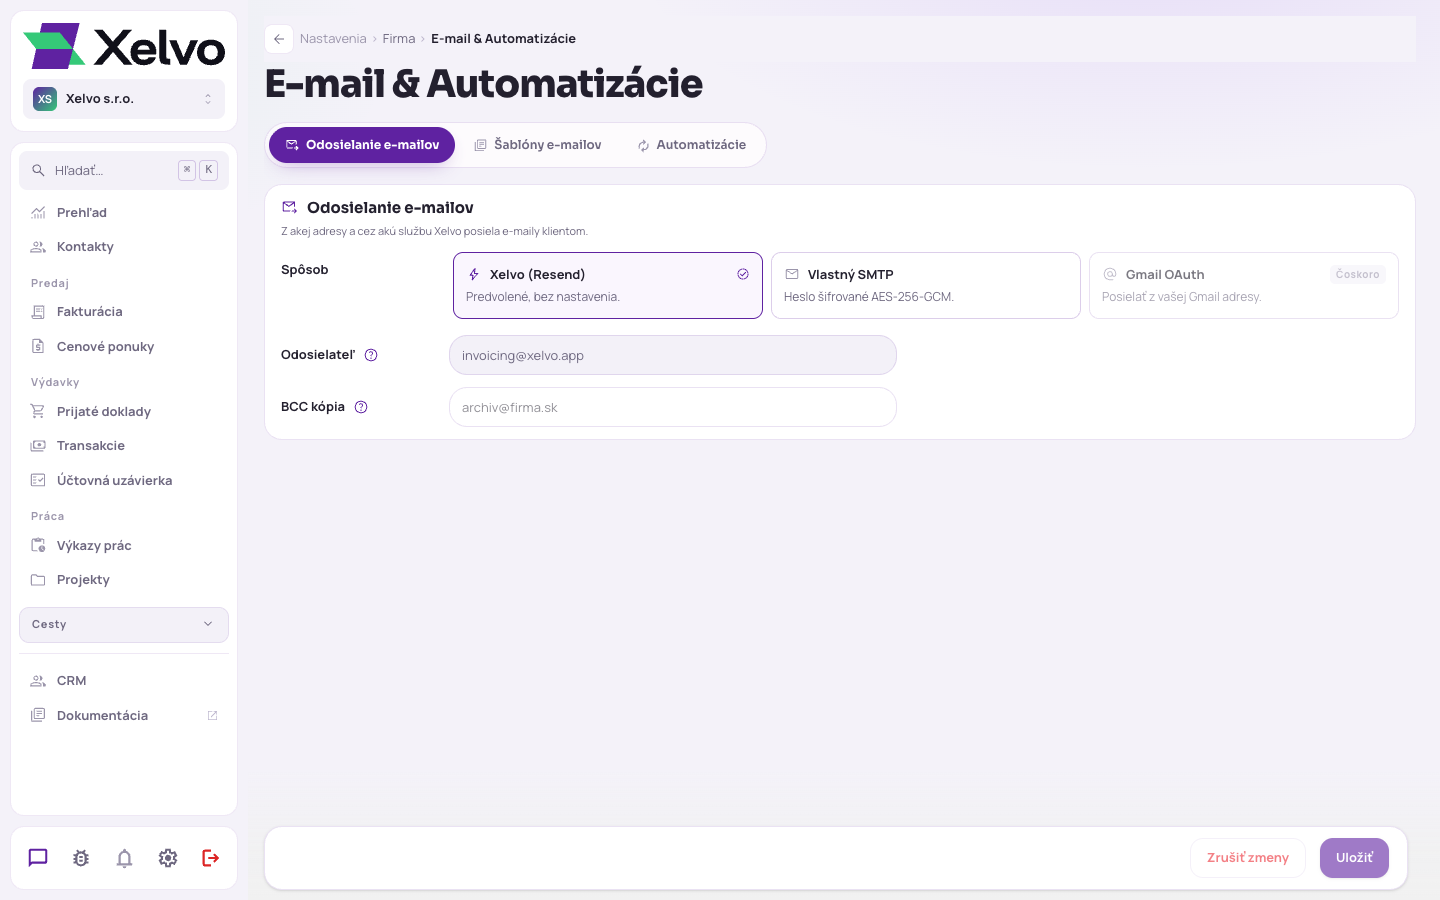Screen dimensions: 1440x900
Task: Click the Prijaté doklady cart icon
Action: tap(38, 411)
